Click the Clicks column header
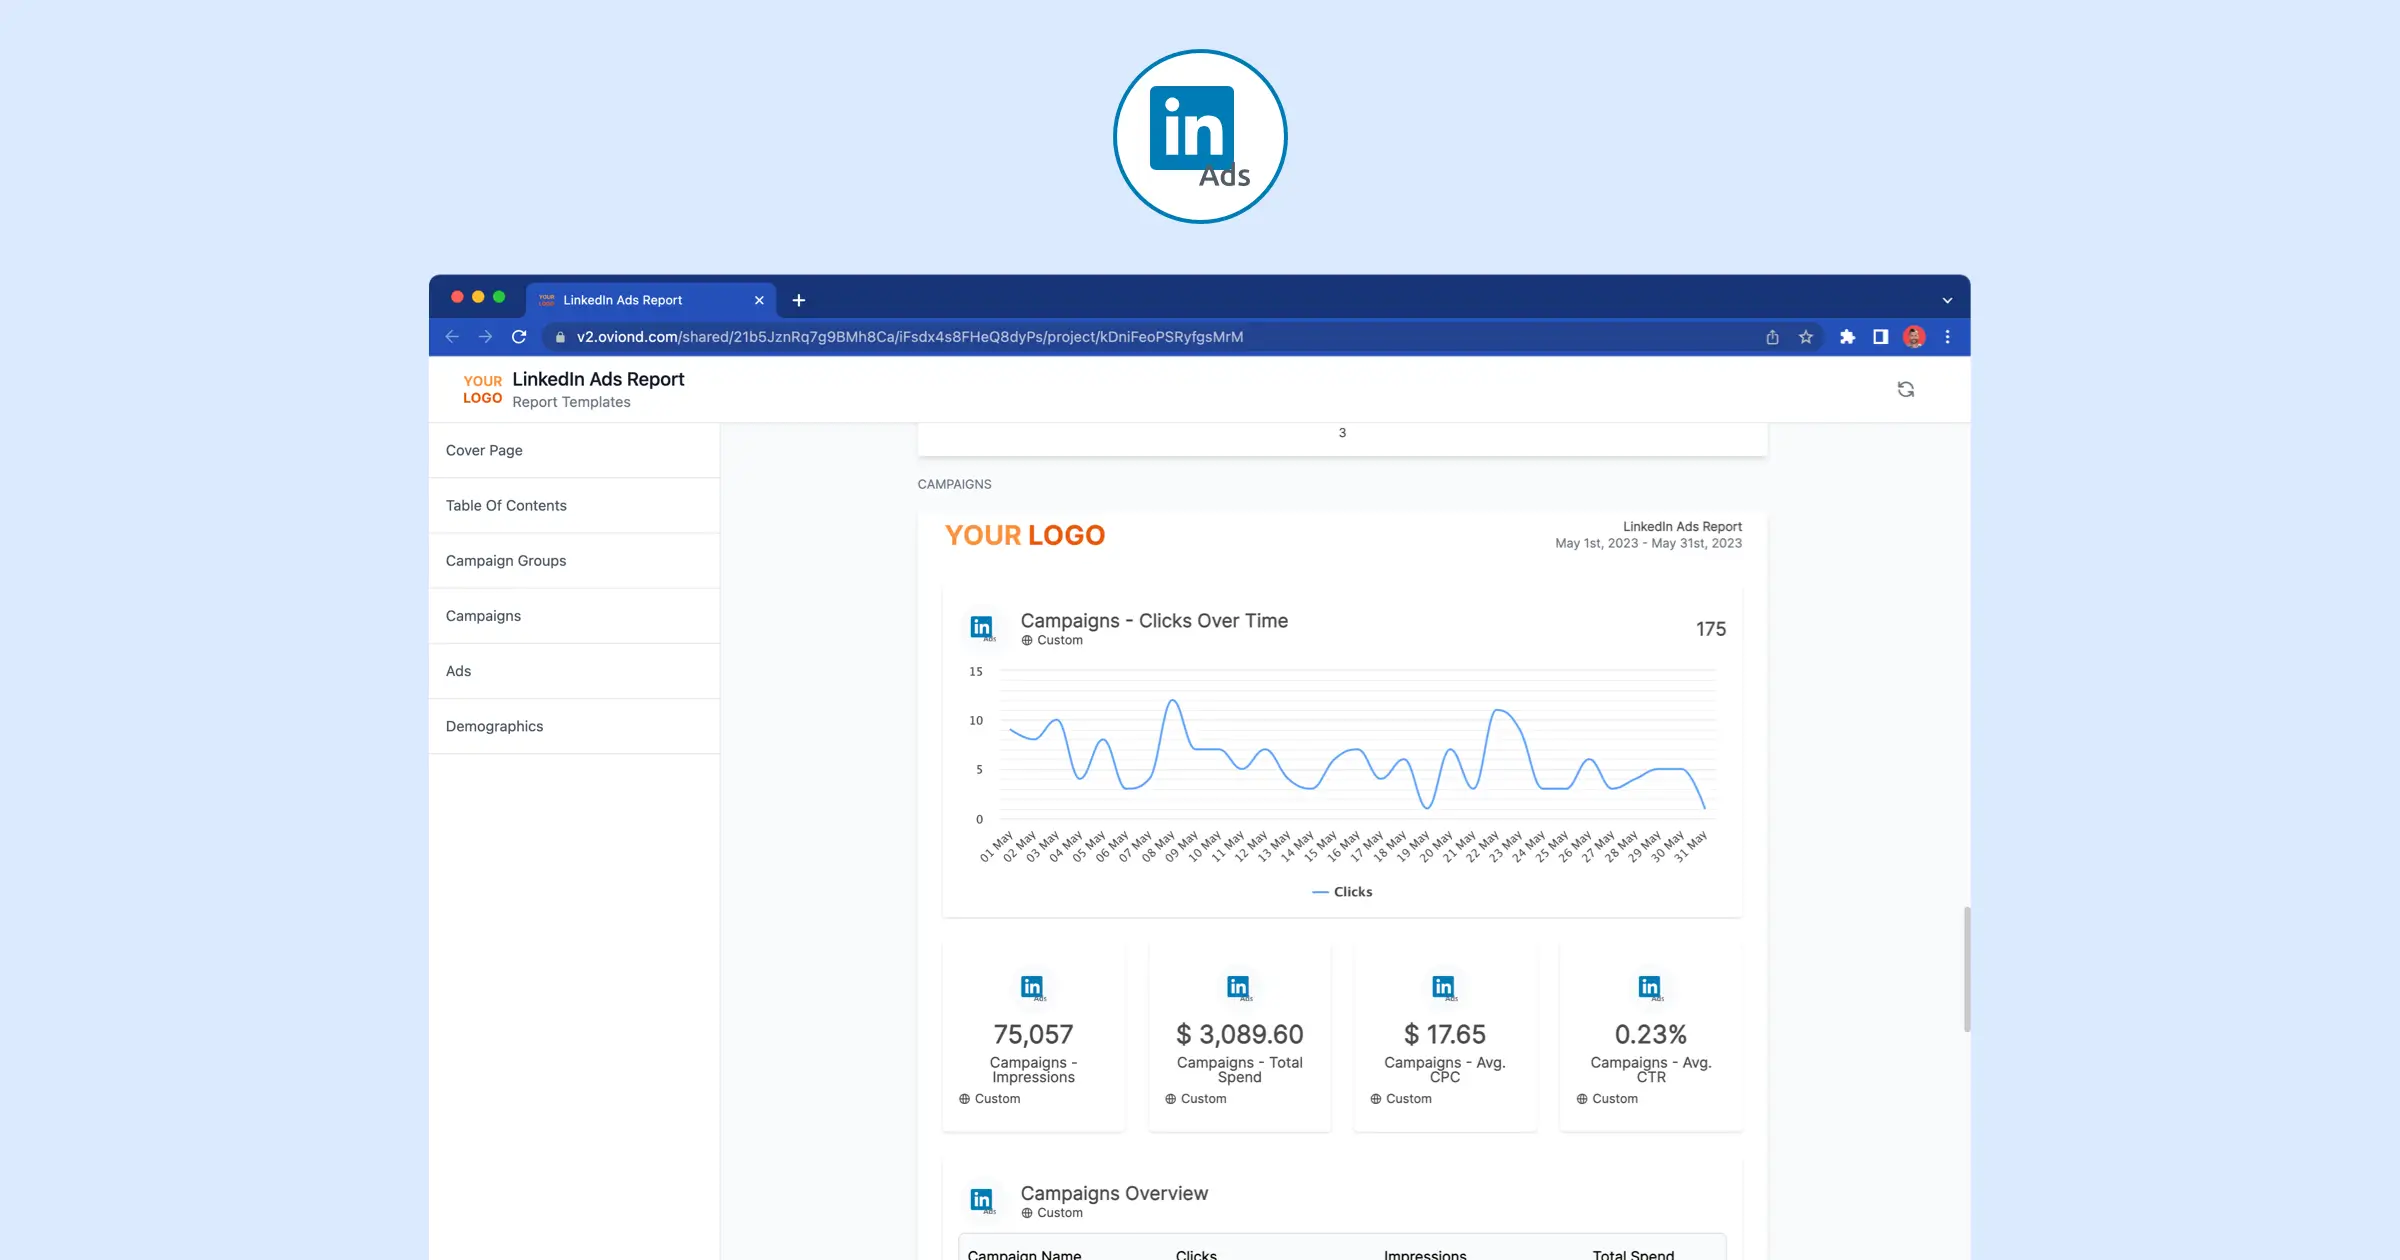The height and width of the screenshot is (1260, 2400). (1196, 1254)
